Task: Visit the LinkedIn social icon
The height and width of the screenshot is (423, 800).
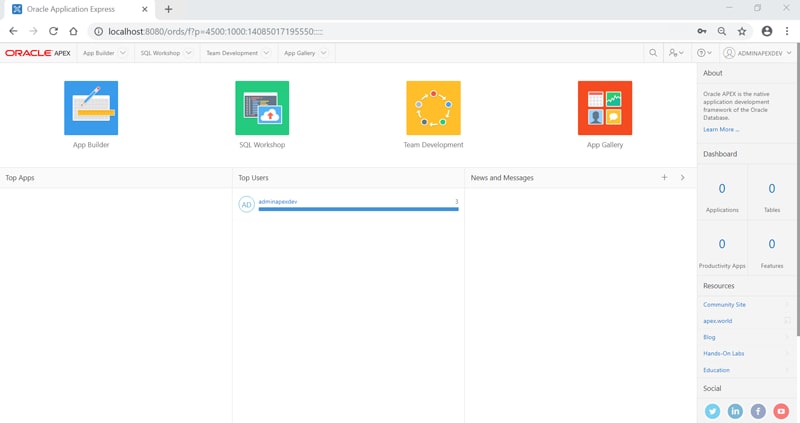Action: coord(735,411)
